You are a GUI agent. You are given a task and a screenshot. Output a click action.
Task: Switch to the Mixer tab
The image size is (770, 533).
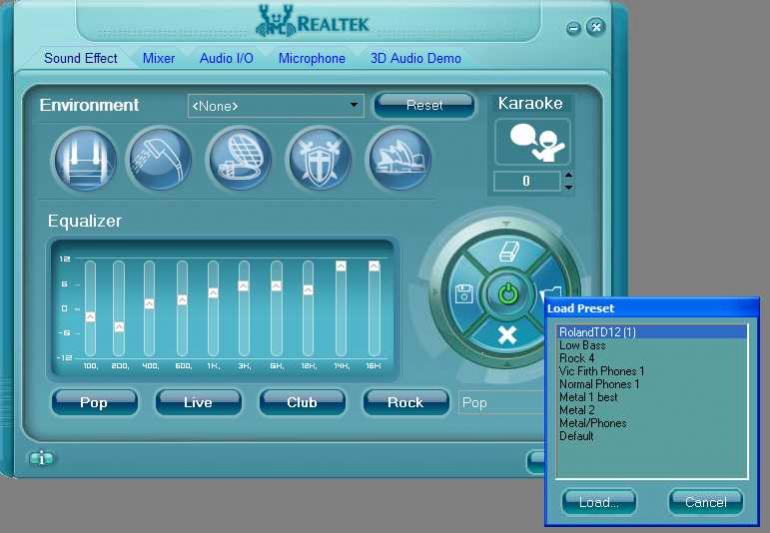(x=159, y=58)
